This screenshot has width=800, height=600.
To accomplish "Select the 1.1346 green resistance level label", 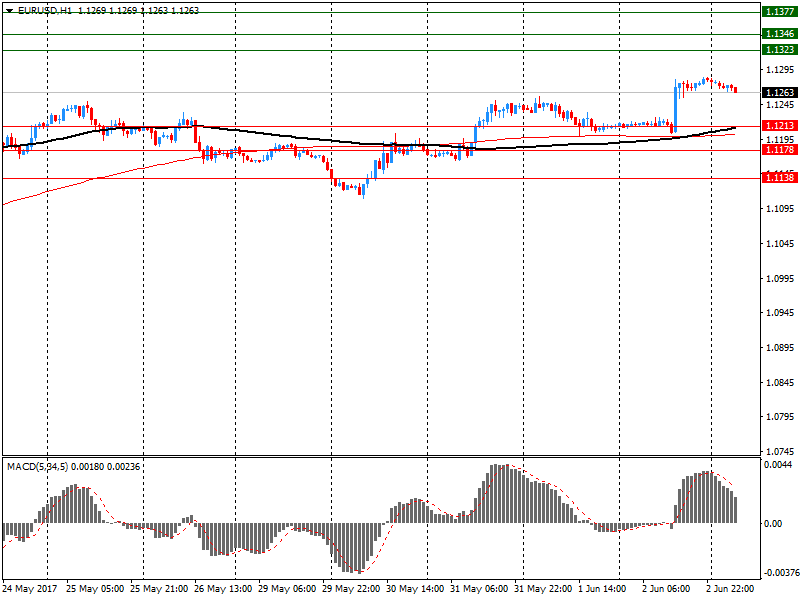I will click(780, 34).
